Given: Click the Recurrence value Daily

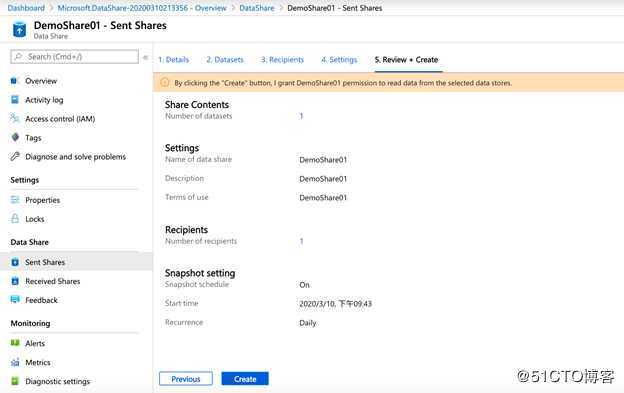Looking at the screenshot, I should 308,323.
